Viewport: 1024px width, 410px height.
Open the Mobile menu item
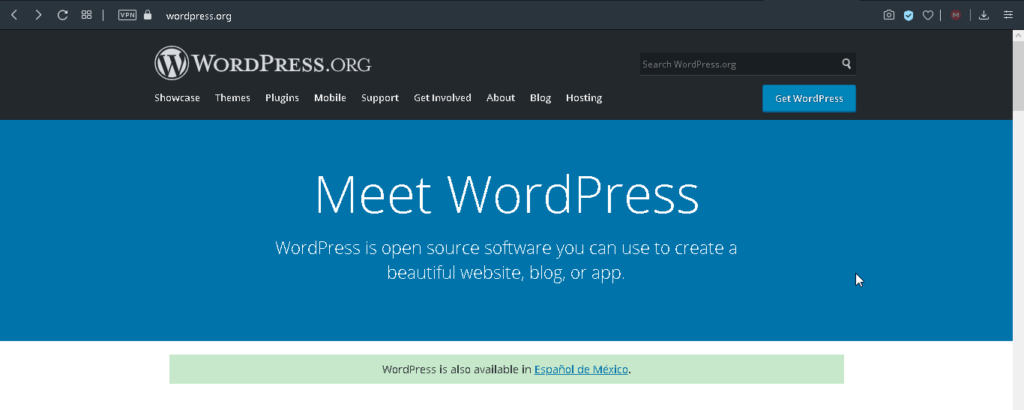pyautogui.click(x=330, y=98)
